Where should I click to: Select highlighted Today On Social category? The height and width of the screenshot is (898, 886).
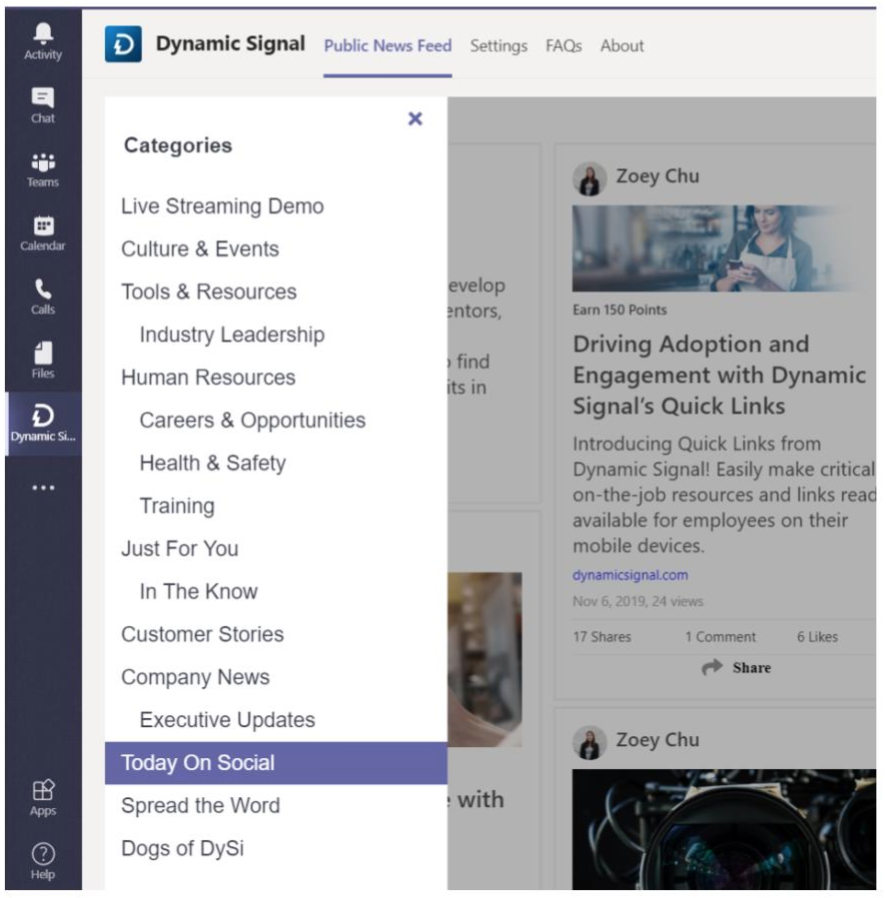pyautogui.click(x=276, y=763)
